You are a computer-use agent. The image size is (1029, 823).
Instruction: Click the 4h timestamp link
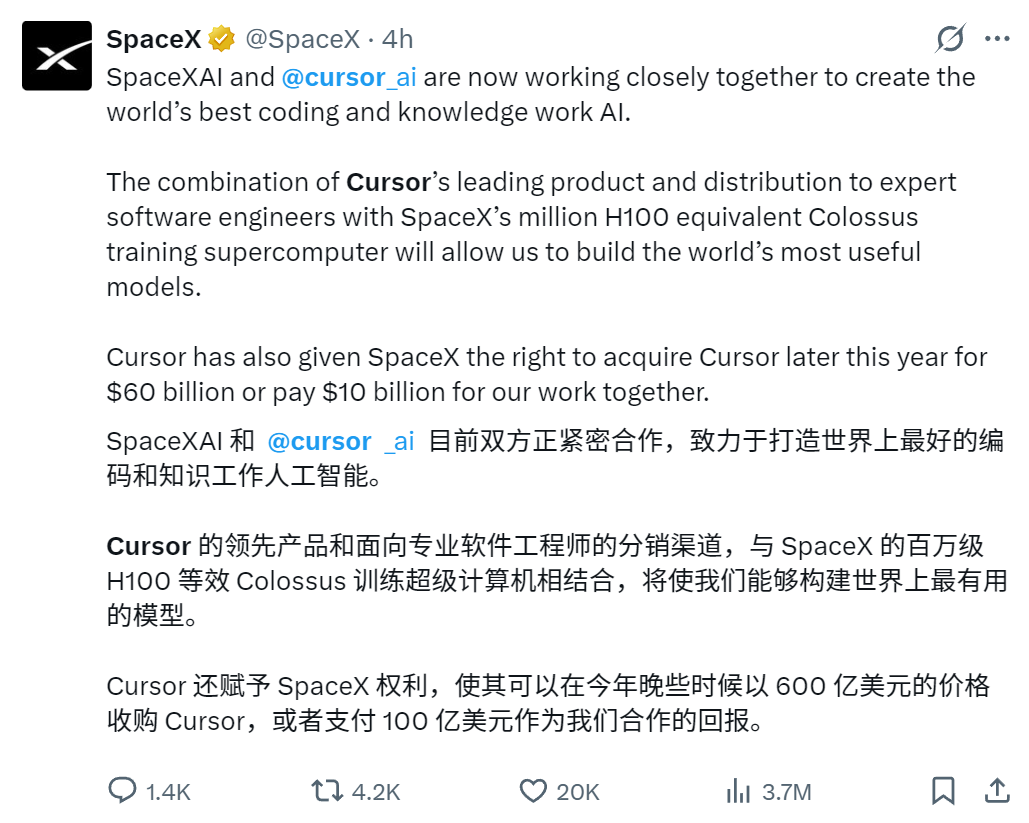tap(399, 39)
